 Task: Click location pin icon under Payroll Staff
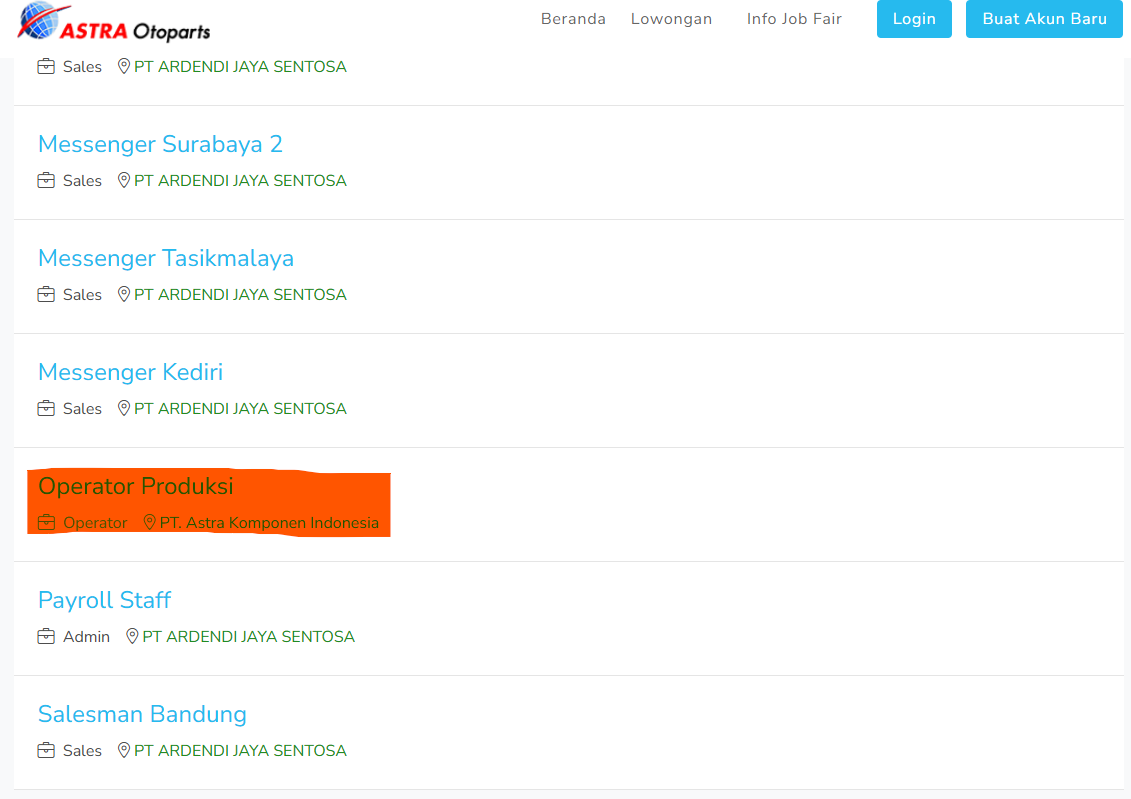tap(132, 636)
